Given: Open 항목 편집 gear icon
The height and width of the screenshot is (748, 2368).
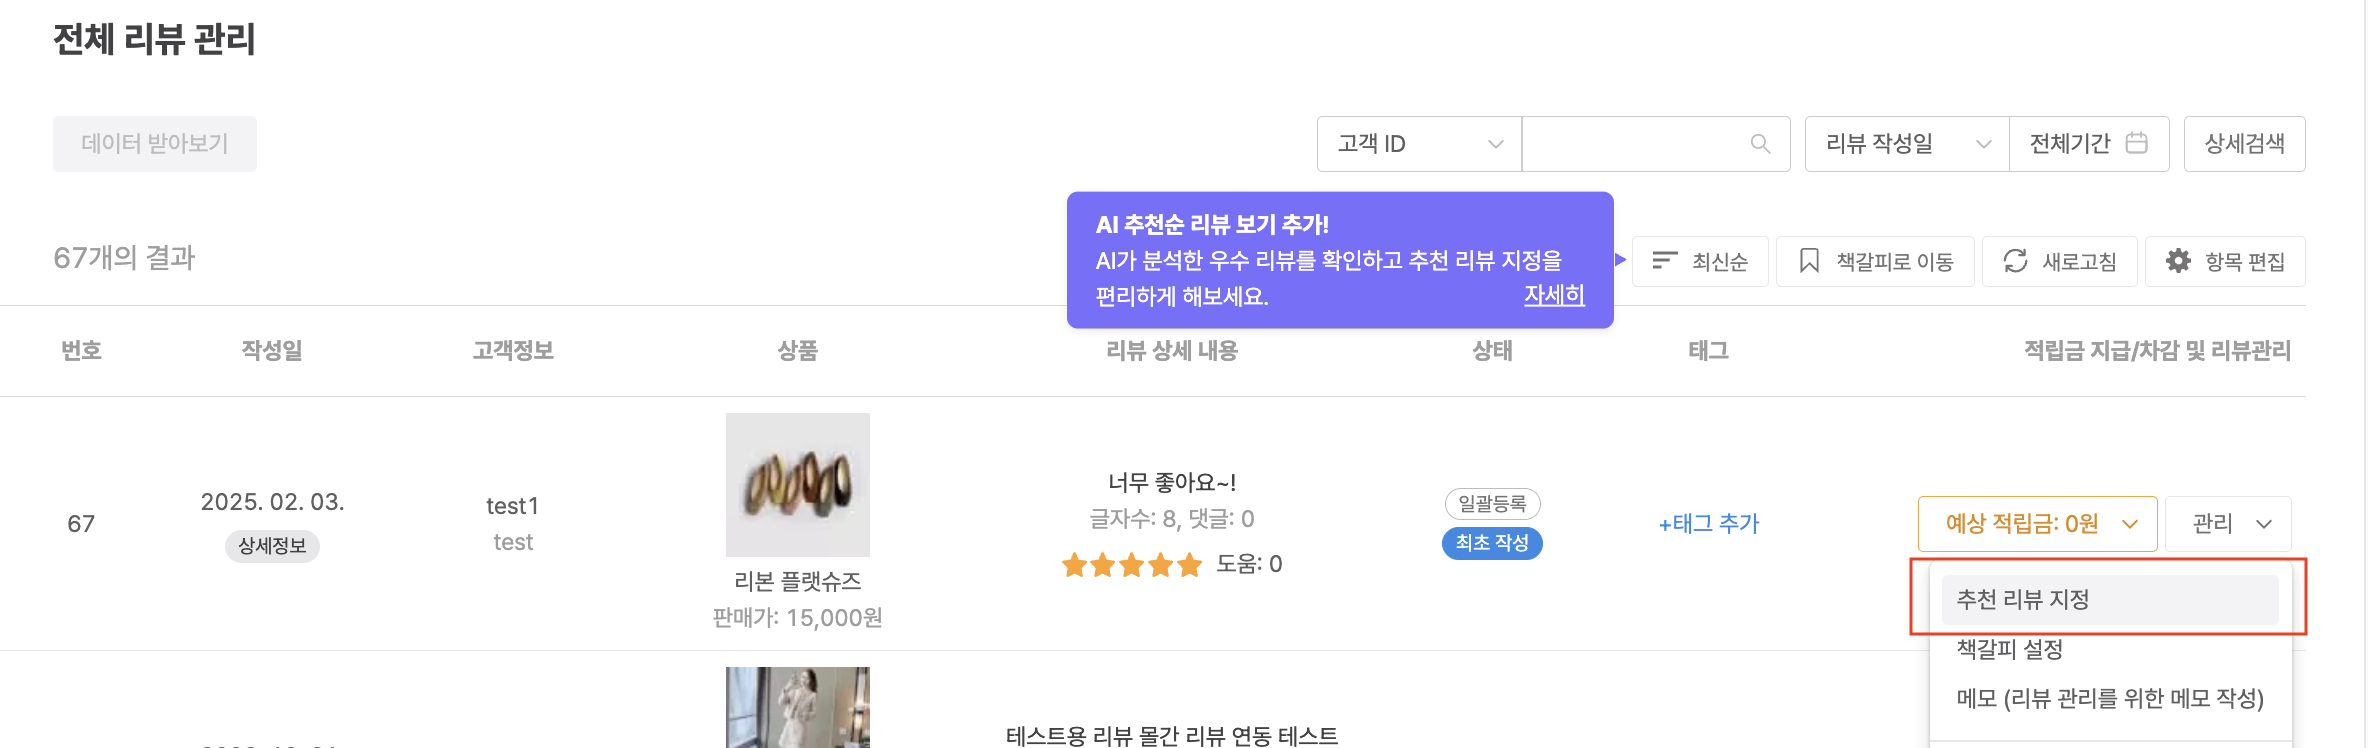Looking at the screenshot, I should click(x=2178, y=261).
